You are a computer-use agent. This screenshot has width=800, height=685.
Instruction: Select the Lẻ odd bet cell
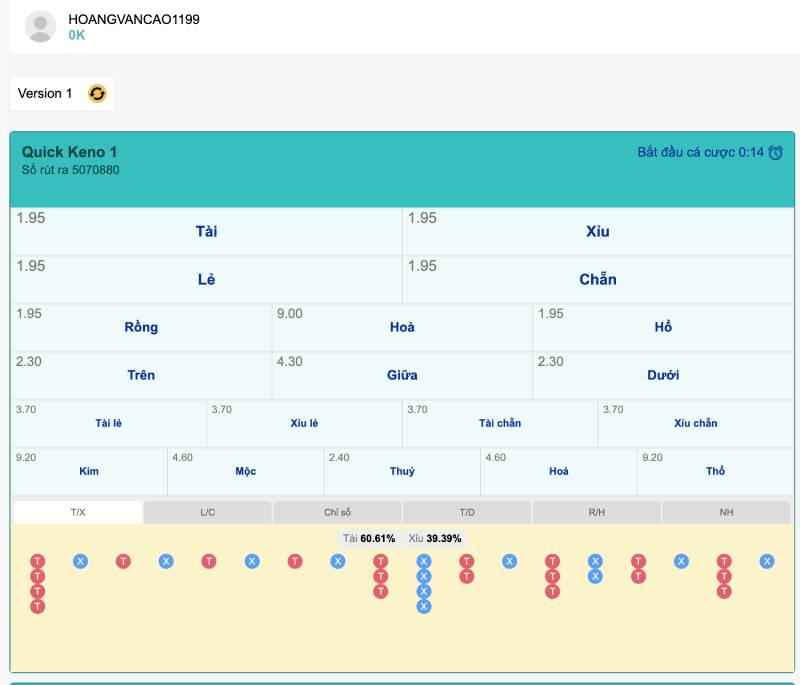tap(206, 280)
